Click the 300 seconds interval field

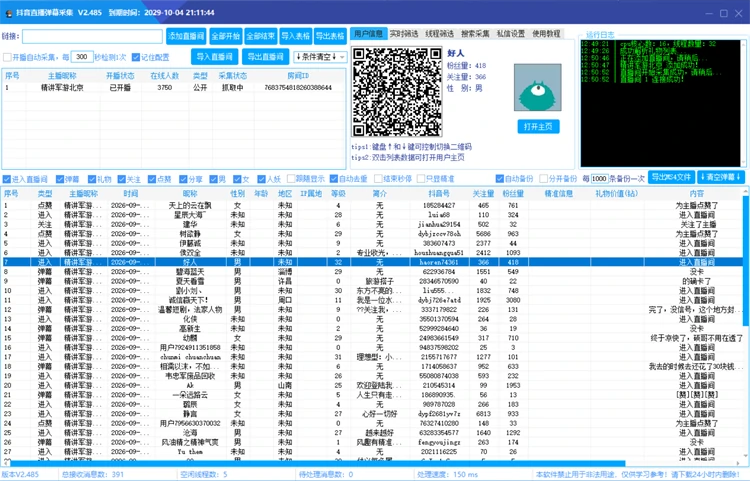pos(82,57)
